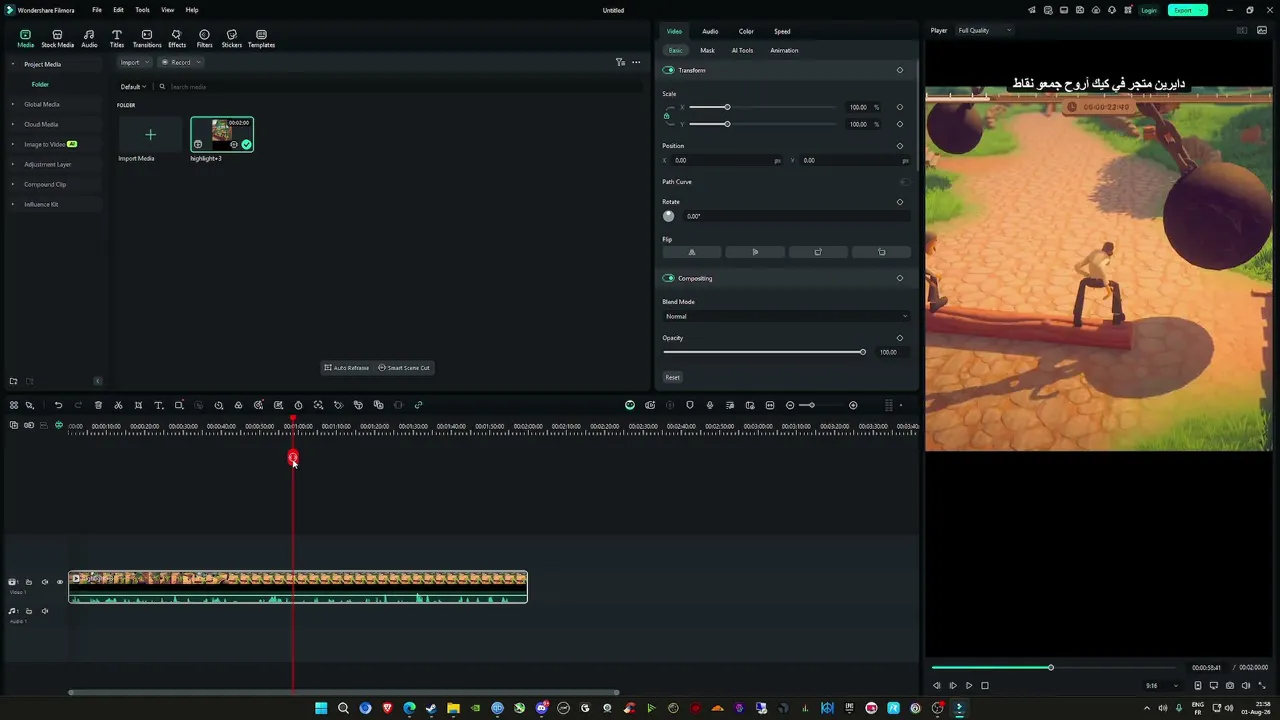The height and width of the screenshot is (720, 1280).
Task: Open the Record dropdown
Action: 179,62
